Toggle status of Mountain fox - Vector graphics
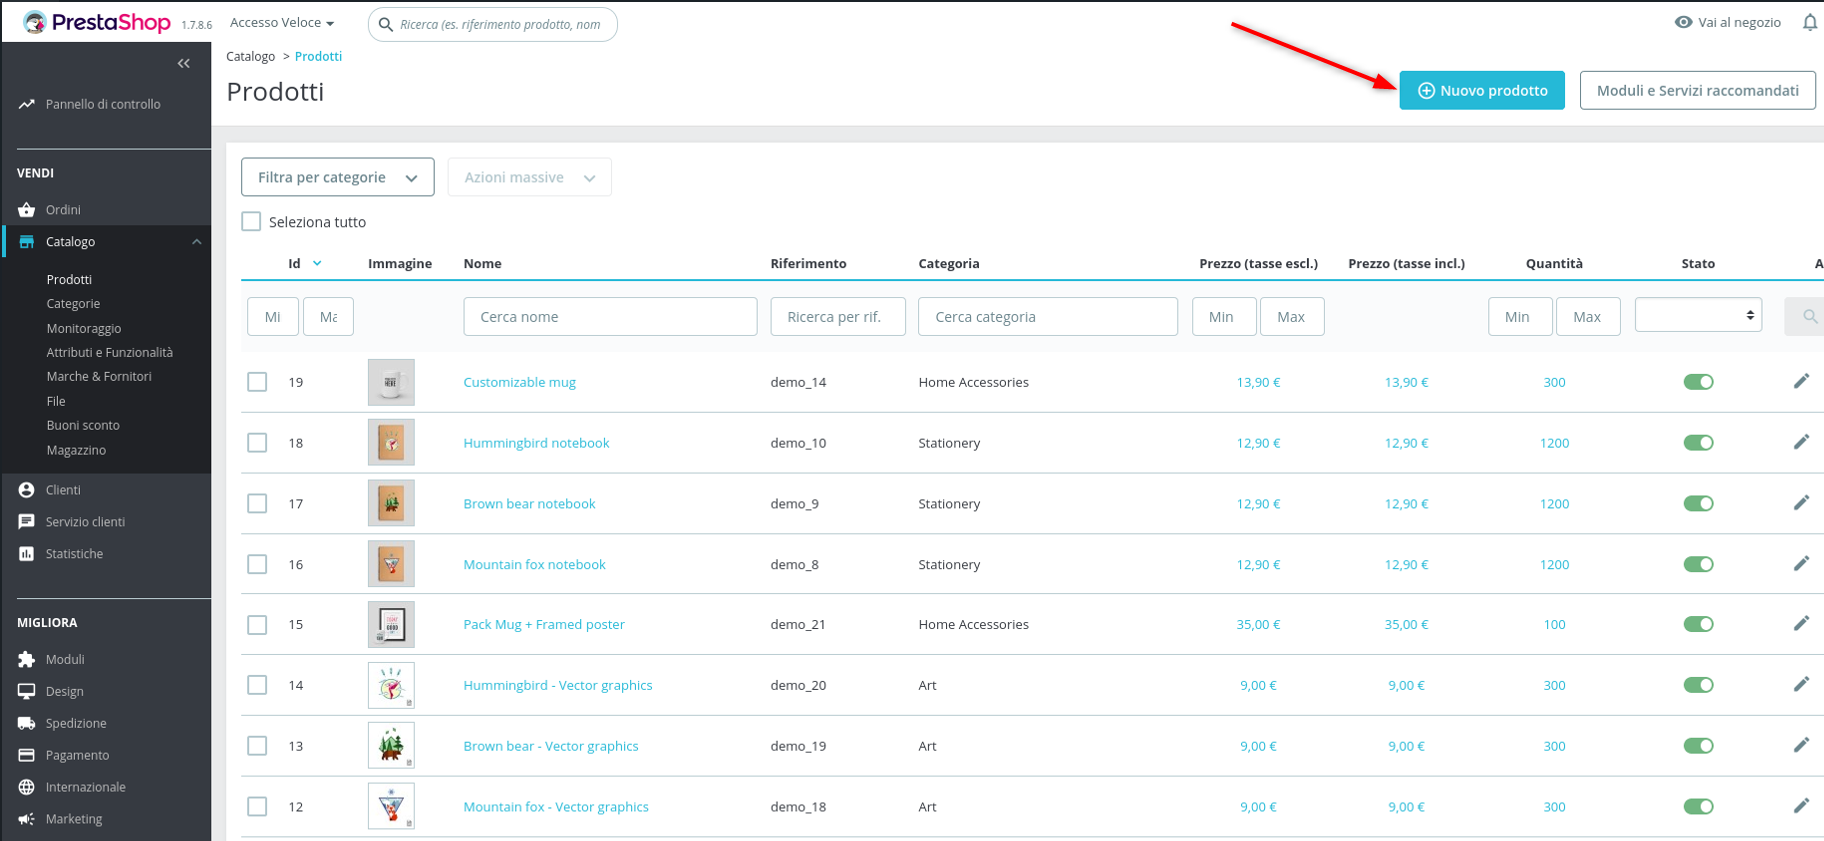This screenshot has height=841, width=1824. point(1698,806)
